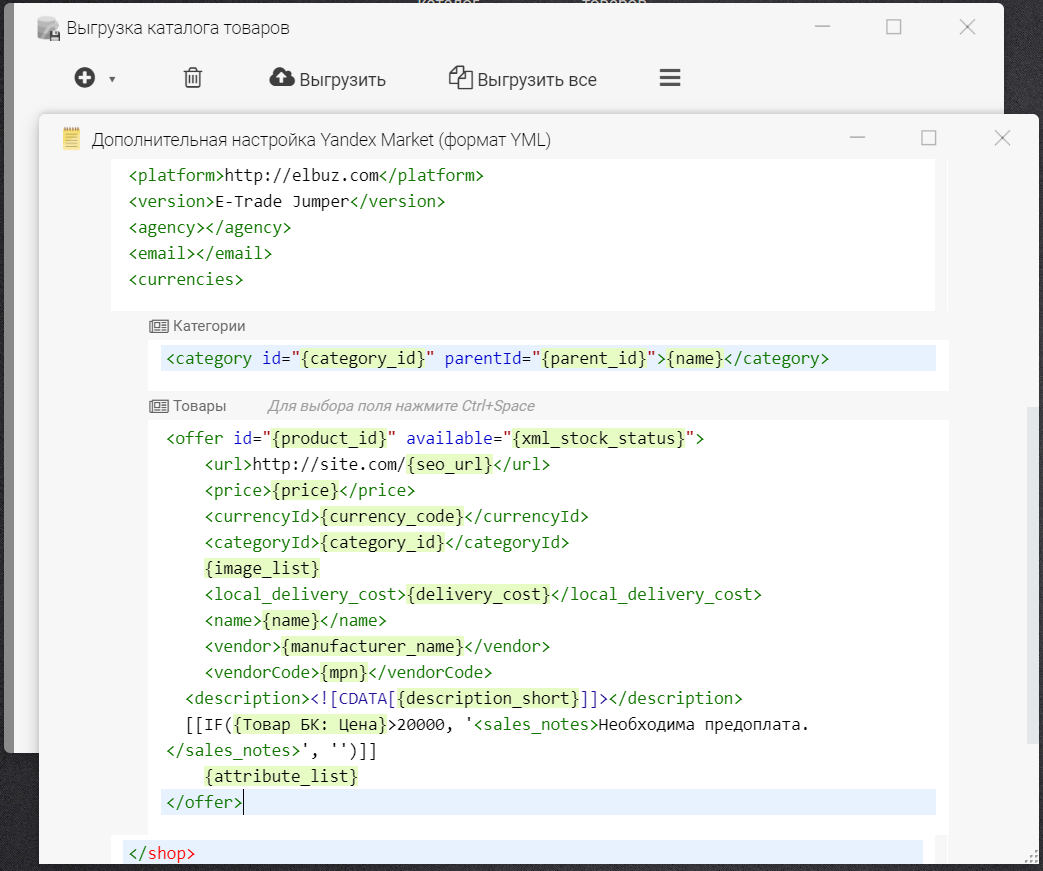
Task: Click the Товары section icon
Action: pos(158,406)
